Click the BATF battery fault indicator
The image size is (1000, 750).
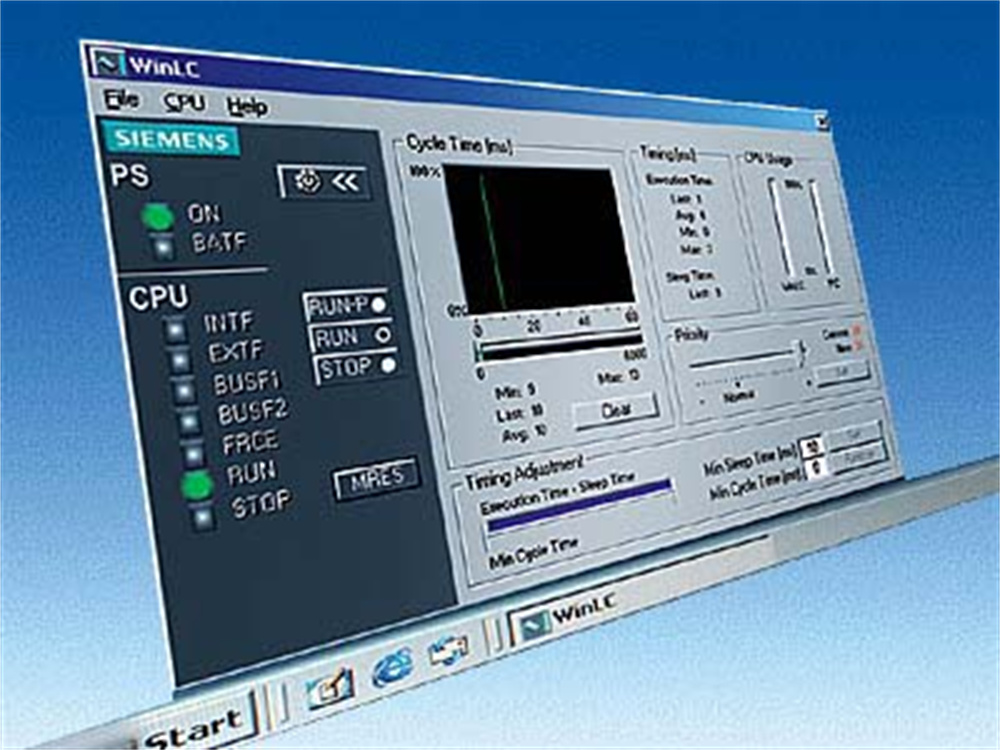click(160, 246)
